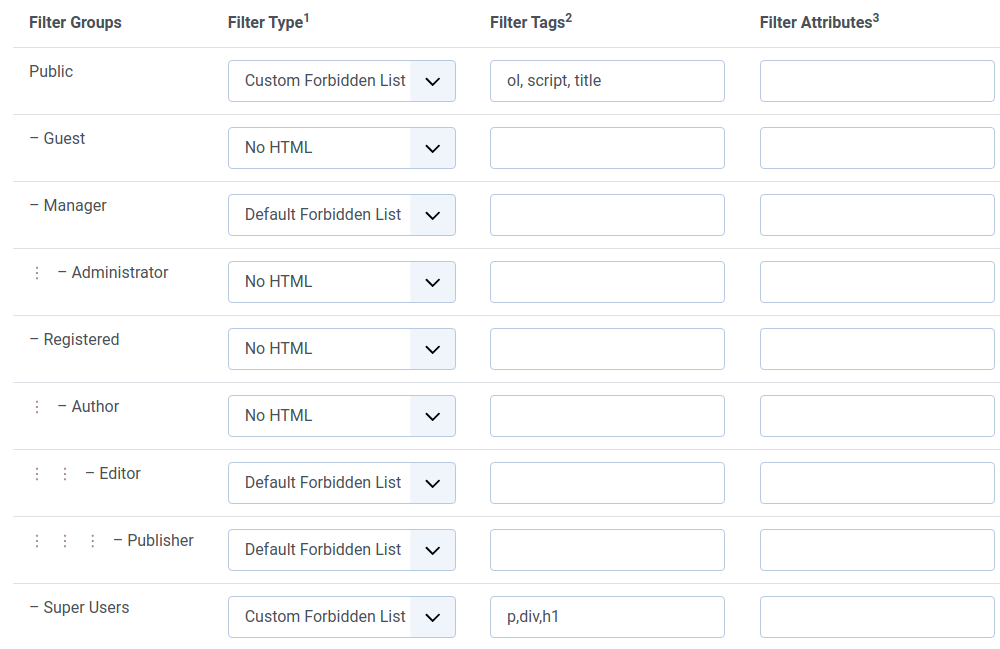Expand Super Users Filter Type dropdown

click(x=341, y=617)
